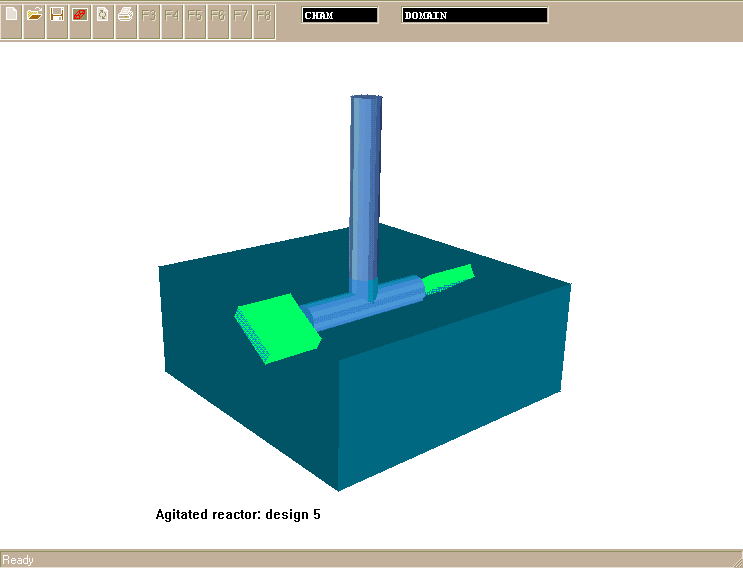Click the New file icon
This screenshot has width=743, height=568.
12,16
